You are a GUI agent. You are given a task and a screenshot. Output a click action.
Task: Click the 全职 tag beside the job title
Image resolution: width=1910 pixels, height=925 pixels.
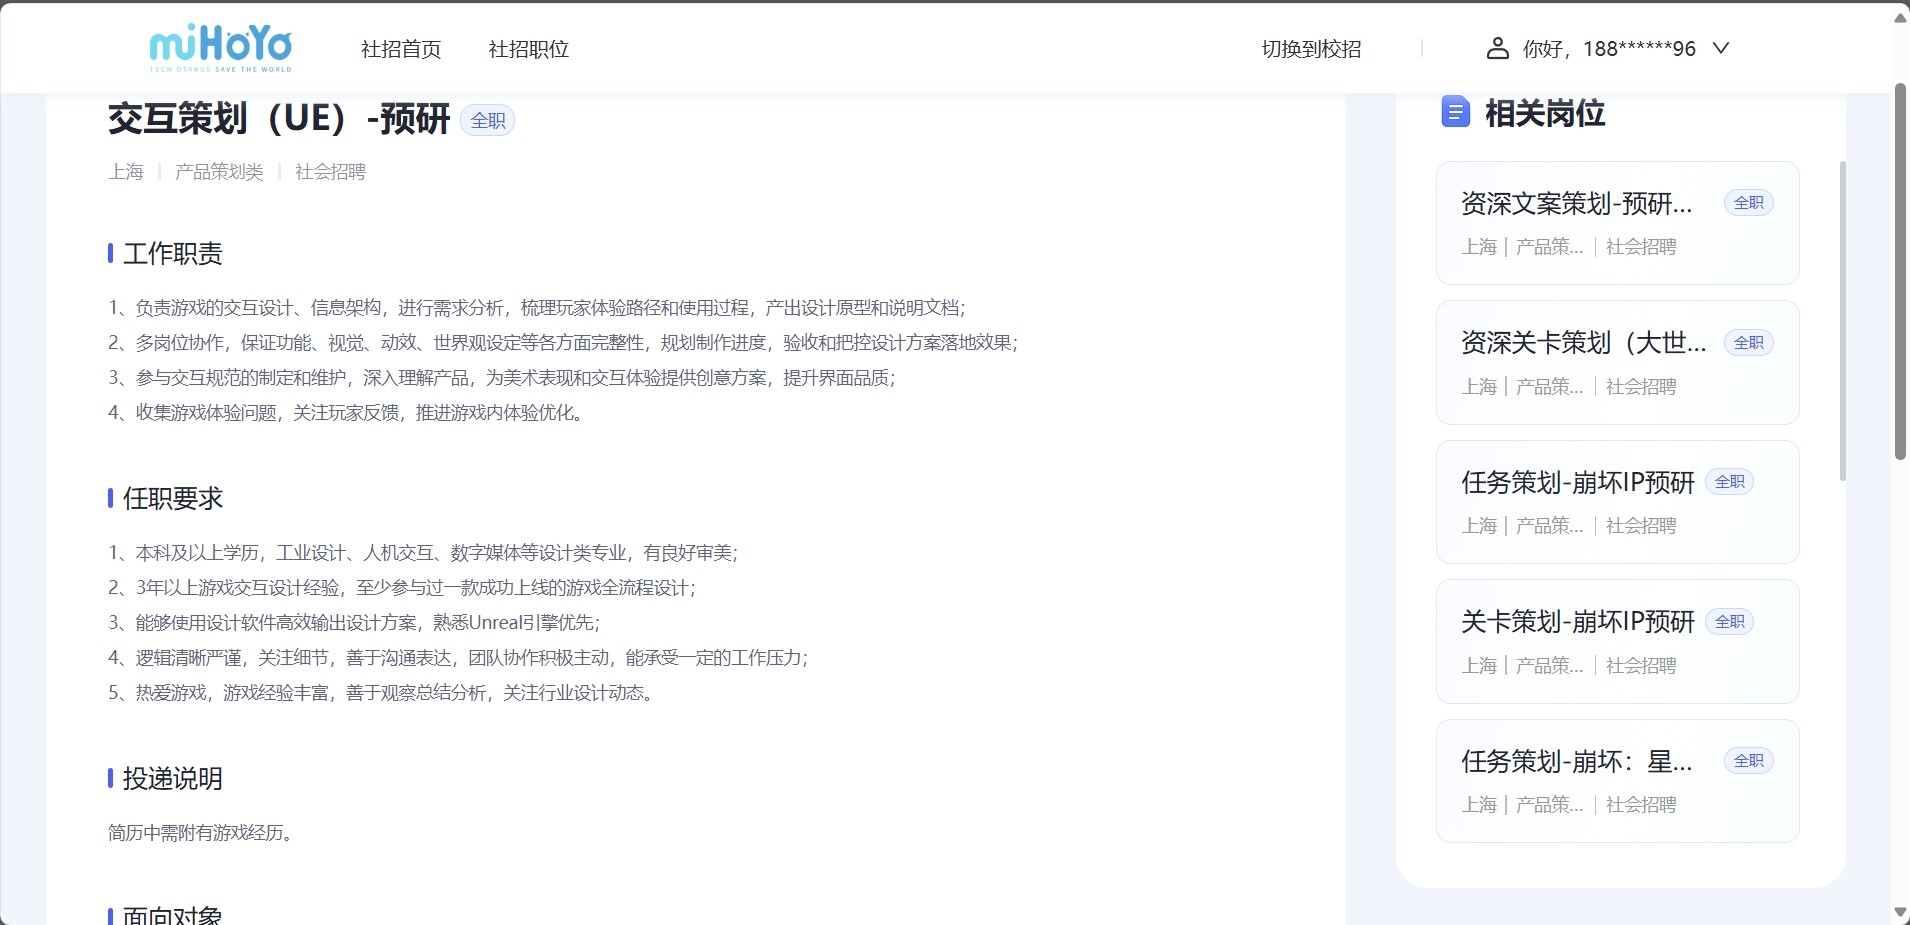click(x=488, y=121)
